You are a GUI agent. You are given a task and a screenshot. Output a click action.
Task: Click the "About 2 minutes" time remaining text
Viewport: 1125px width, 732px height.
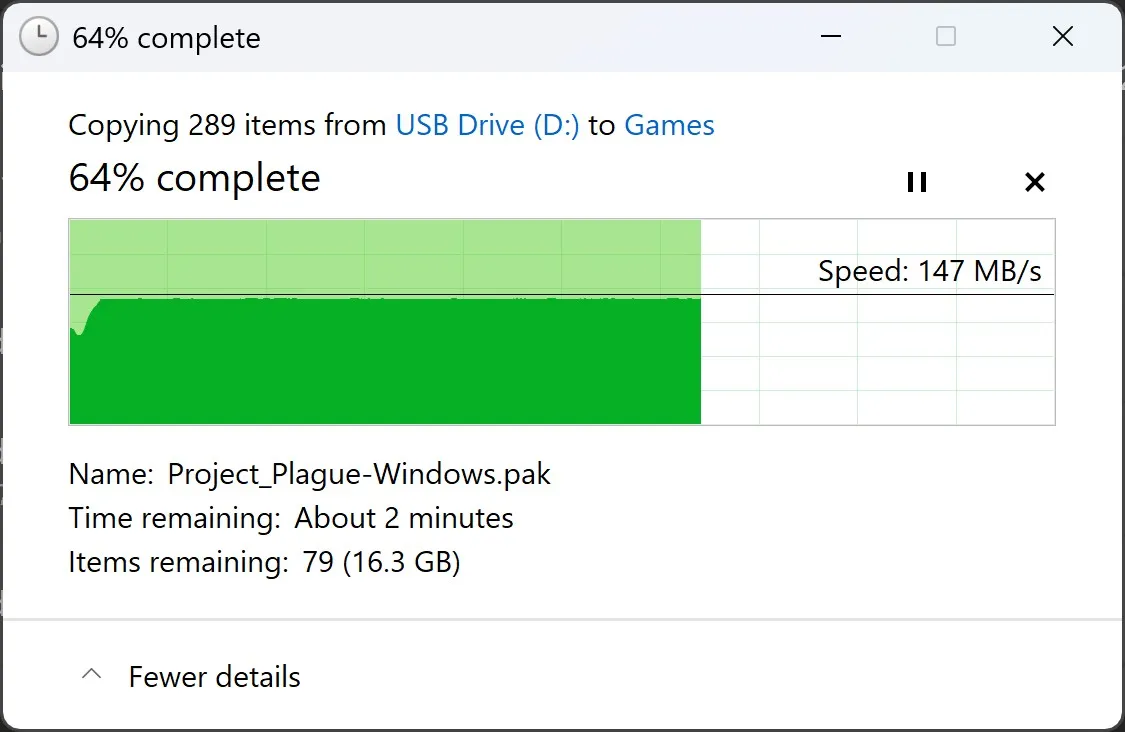point(403,518)
